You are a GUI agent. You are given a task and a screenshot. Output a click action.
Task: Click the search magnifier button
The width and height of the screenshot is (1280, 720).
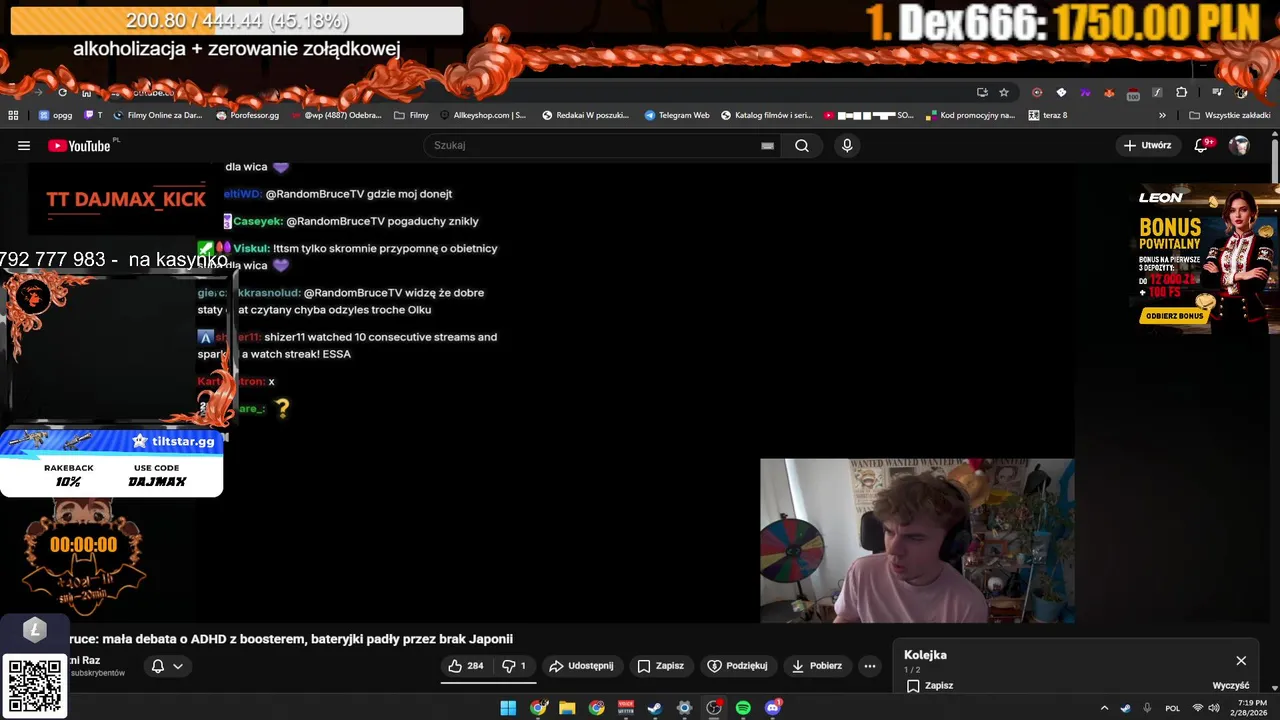tap(802, 146)
